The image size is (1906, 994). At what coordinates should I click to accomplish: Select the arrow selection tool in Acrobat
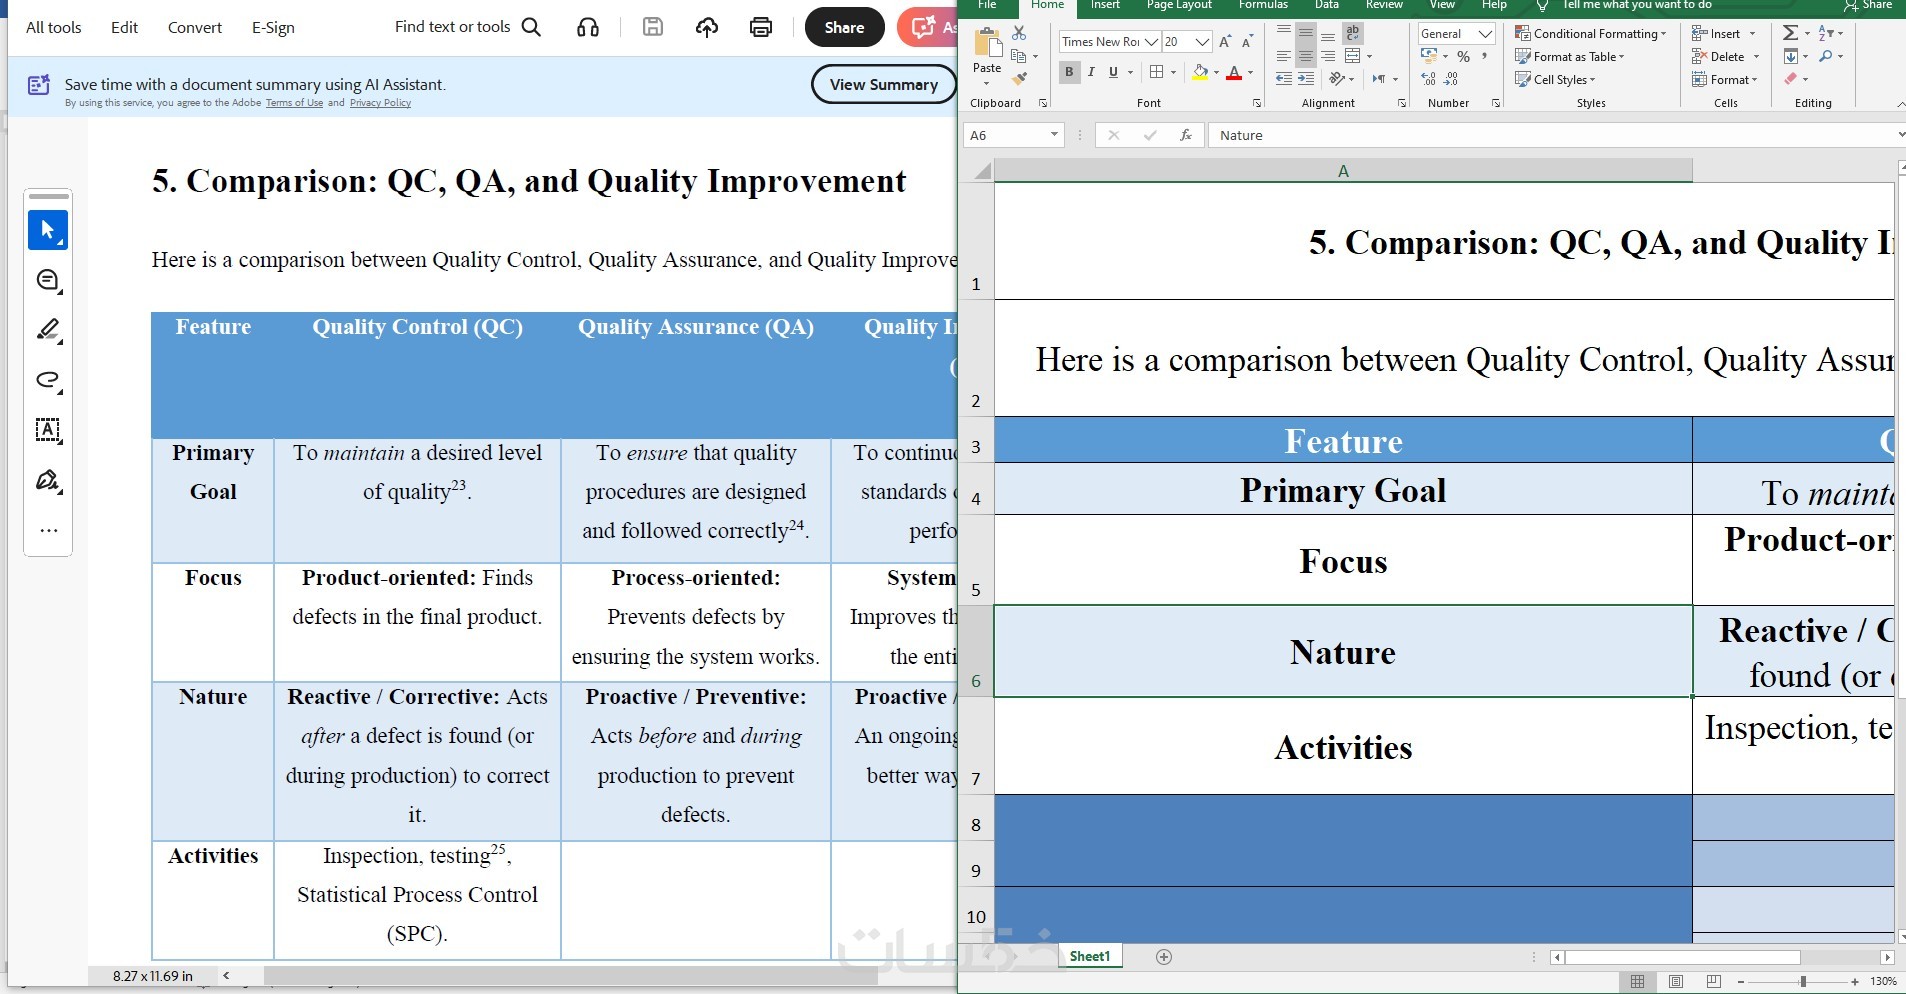pos(48,230)
